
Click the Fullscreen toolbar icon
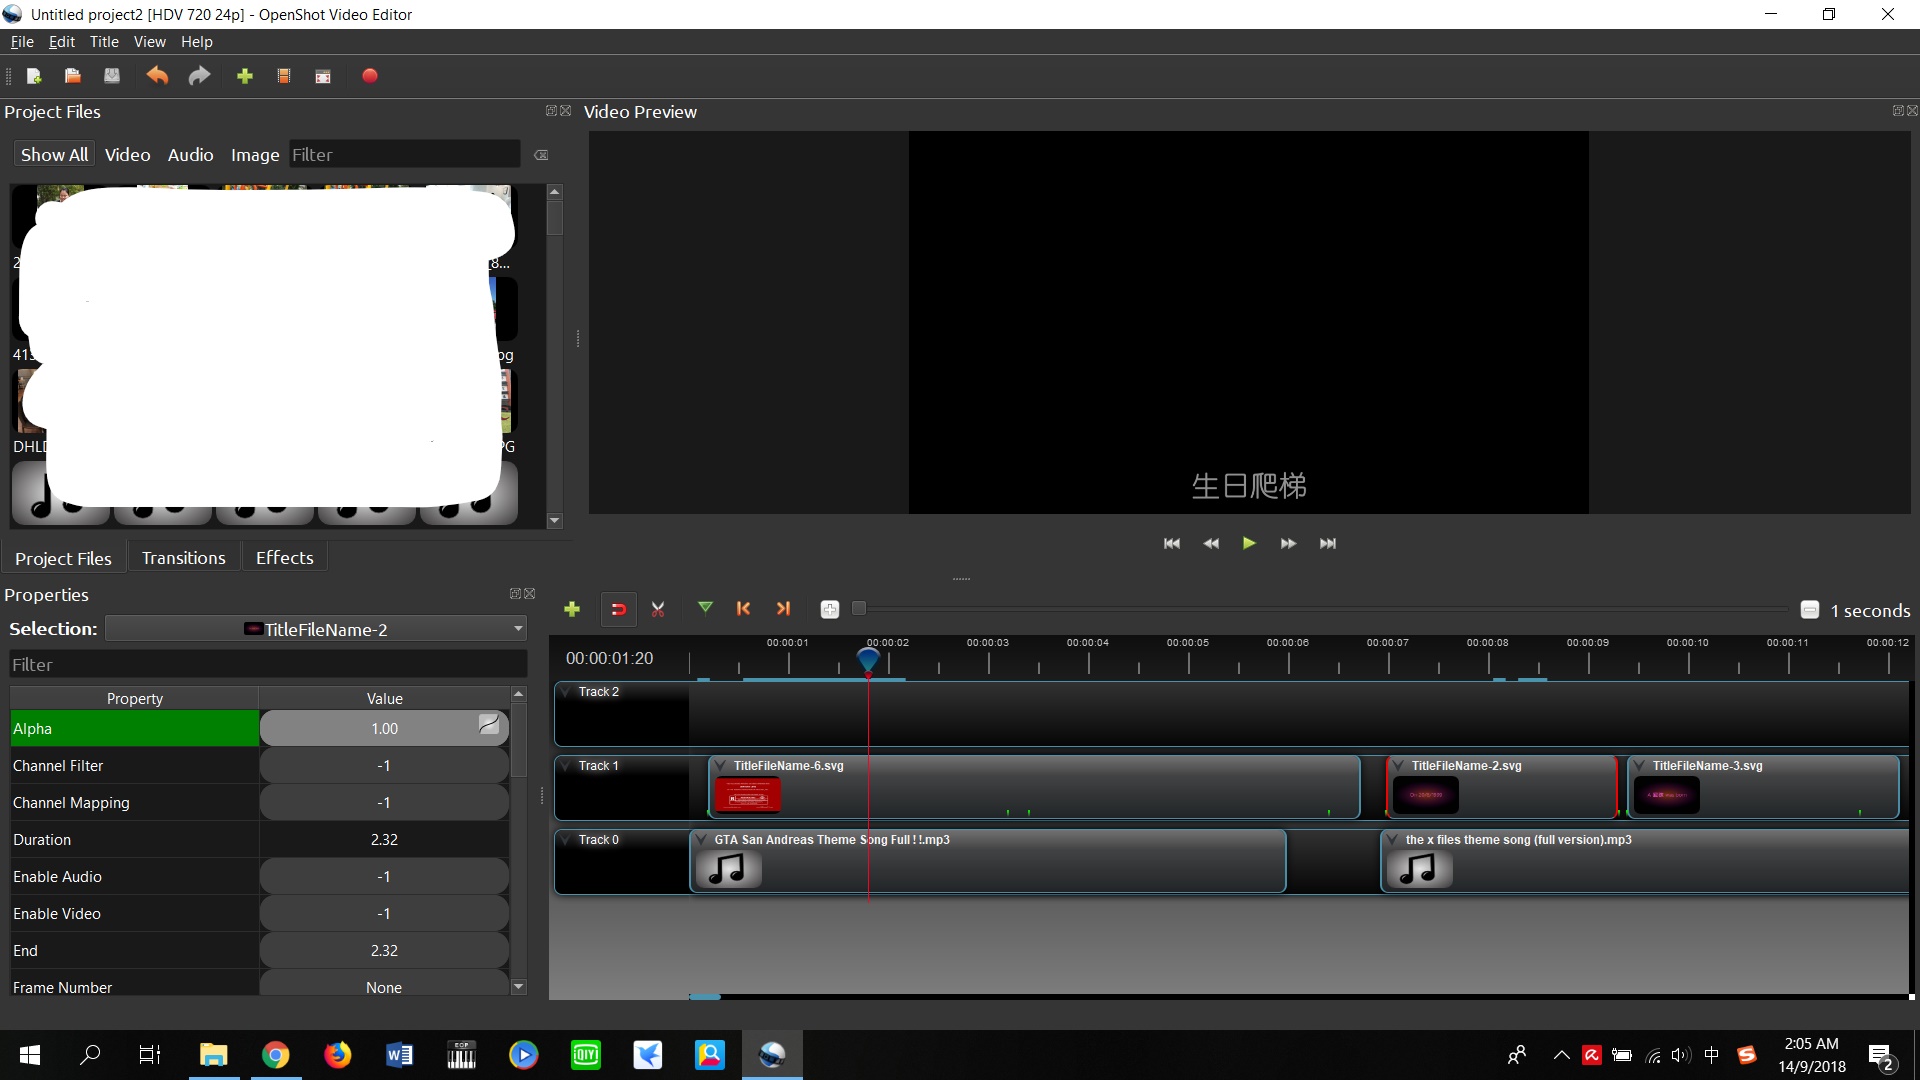click(x=323, y=76)
